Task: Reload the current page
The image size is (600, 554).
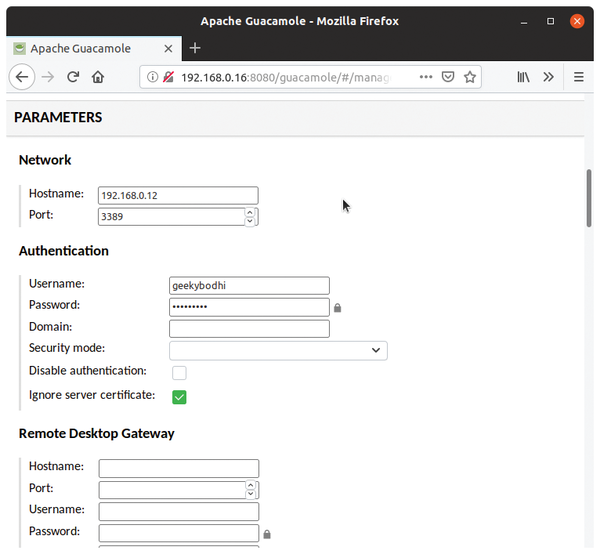Action: (x=73, y=77)
